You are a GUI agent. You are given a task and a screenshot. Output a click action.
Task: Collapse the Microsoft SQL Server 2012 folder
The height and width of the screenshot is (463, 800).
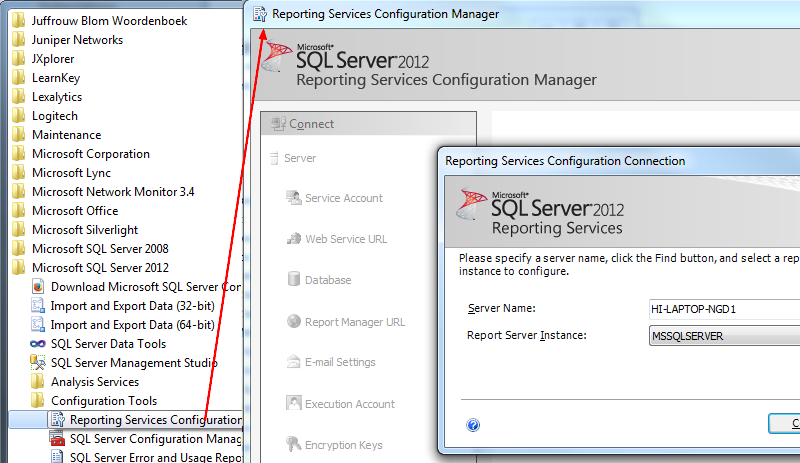click(19, 268)
